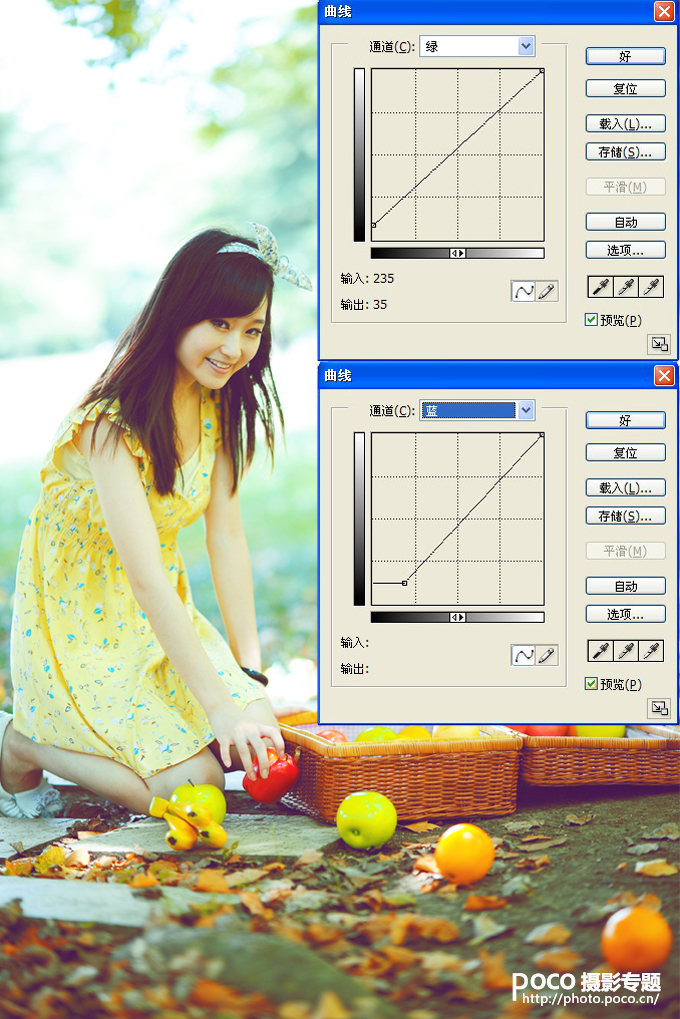Choose pencil draw tool in green channel dialog
Viewport: 680px width, 1019px height.
546,291
